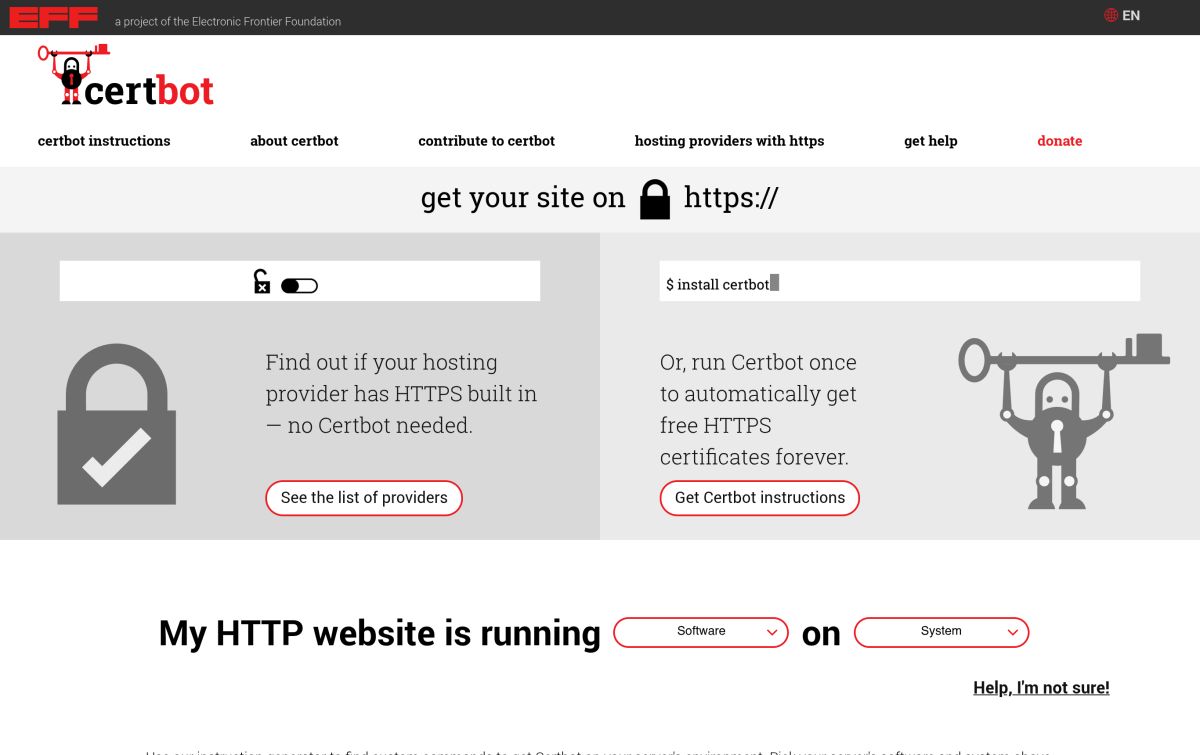Click the My HTTP website is running text

[x=380, y=633]
